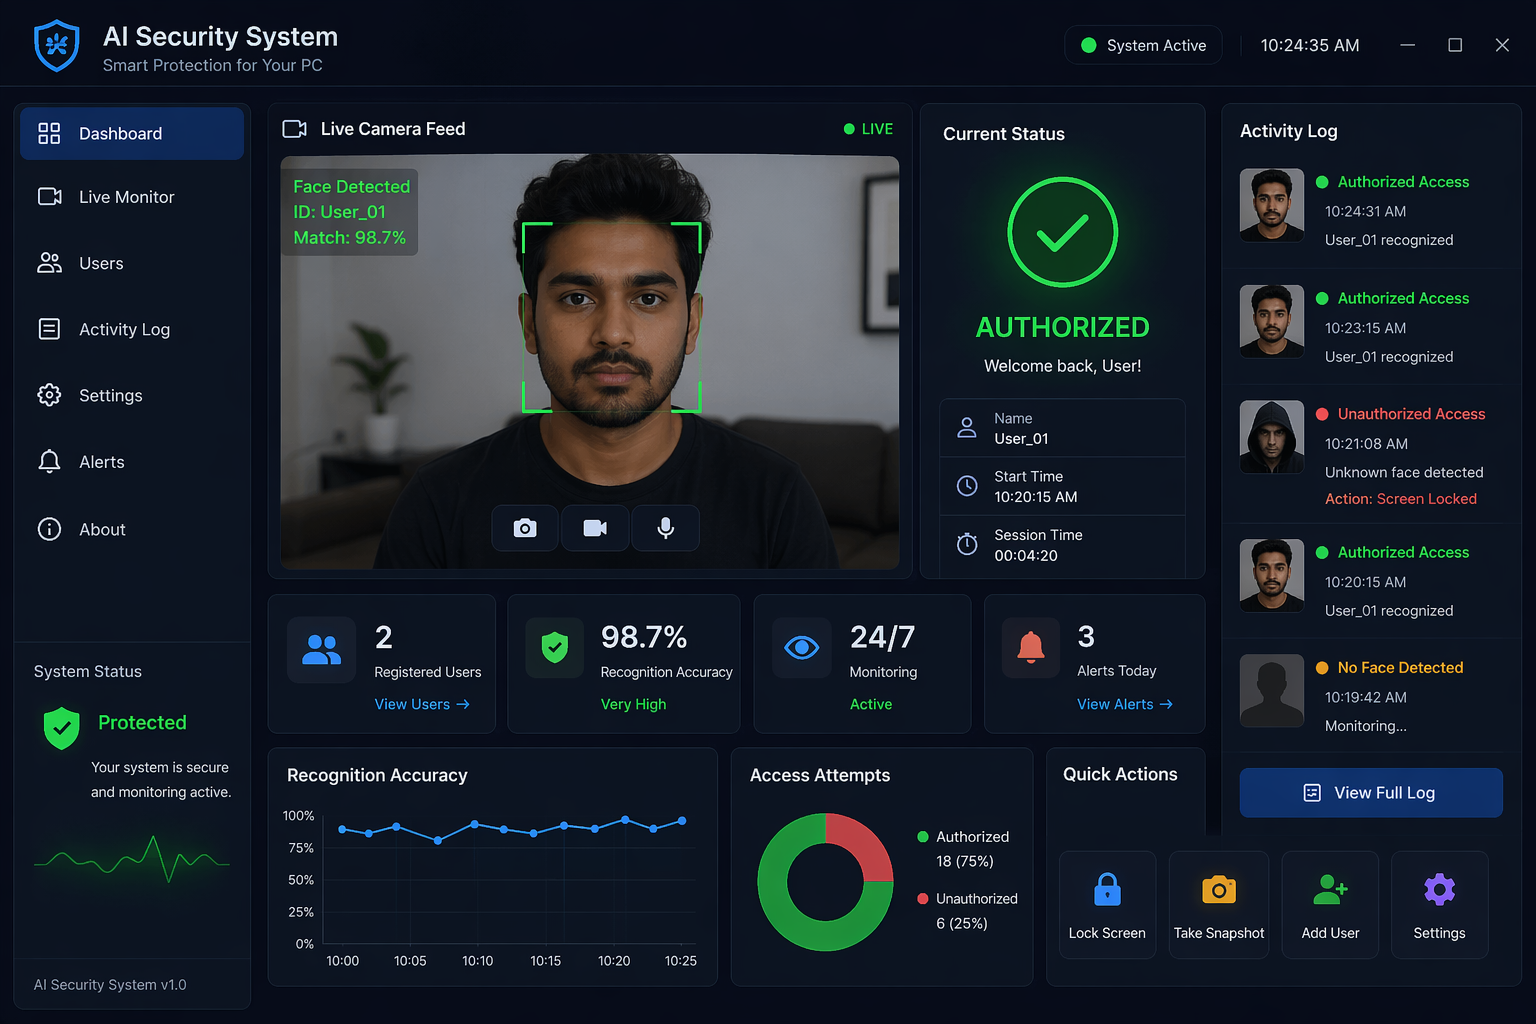The width and height of the screenshot is (1536, 1024).
Task: Open the View Alerts link
Action: tap(1125, 704)
